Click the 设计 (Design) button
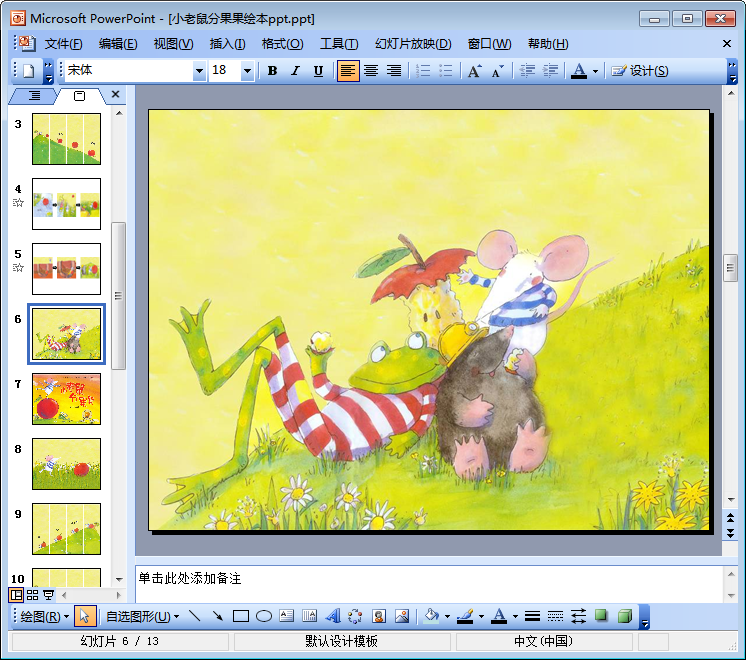Screen dimensions: 746x660 pos(640,71)
